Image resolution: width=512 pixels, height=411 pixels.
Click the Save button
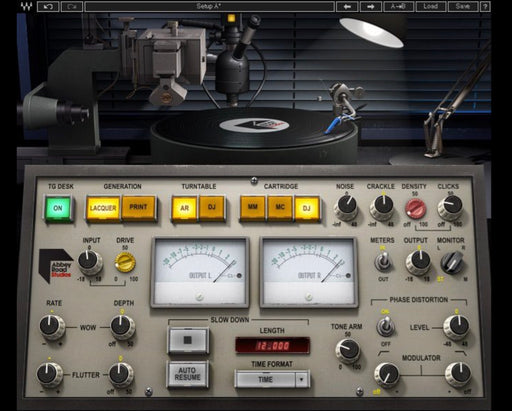[x=463, y=6]
